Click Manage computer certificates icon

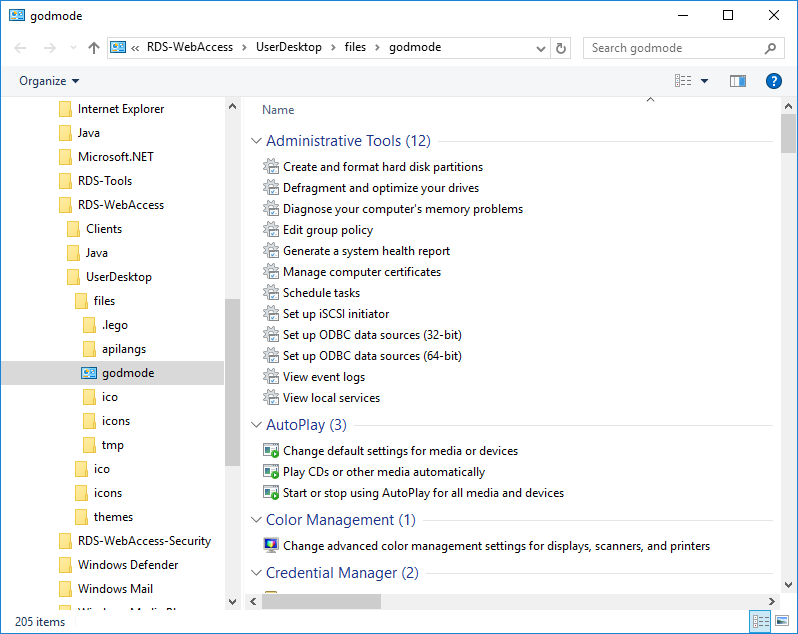pos(271,272)
